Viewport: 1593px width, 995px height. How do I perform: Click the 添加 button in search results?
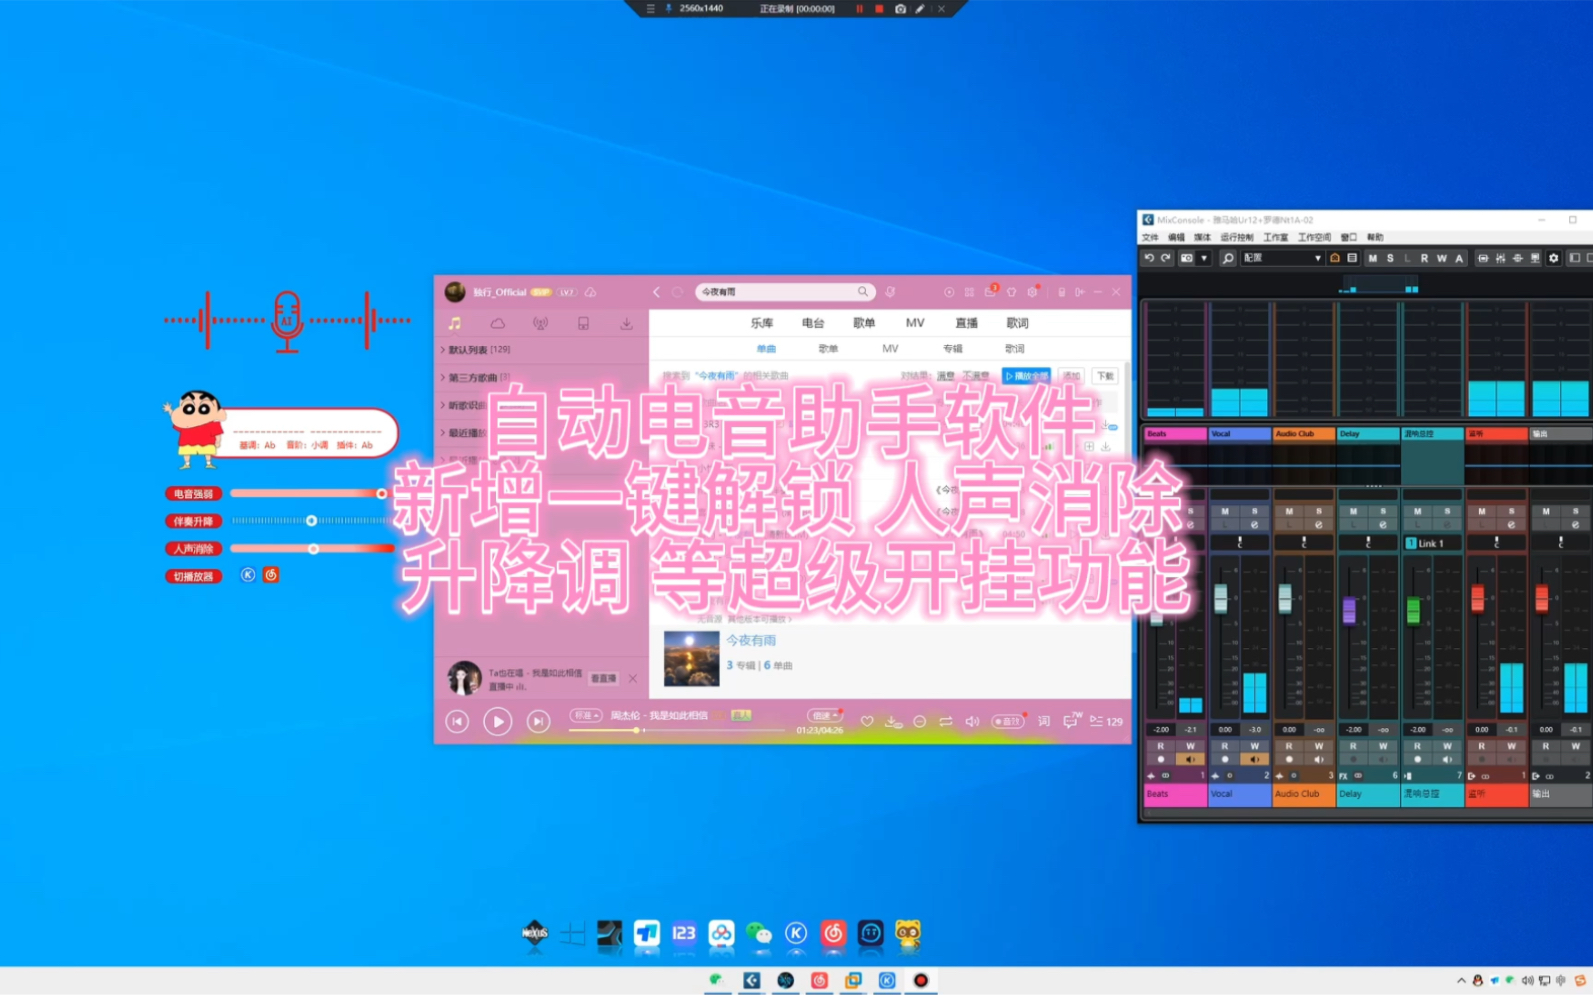pyautogui.click(x=1072, y=376)
